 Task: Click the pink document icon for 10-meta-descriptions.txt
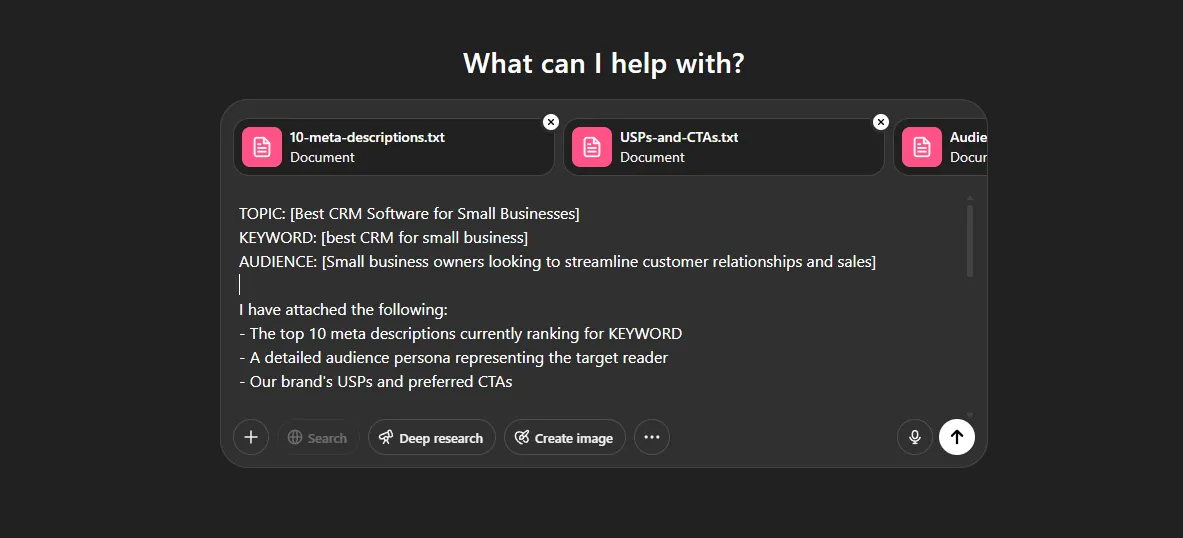pyautogui.click(x=262, y=147)
